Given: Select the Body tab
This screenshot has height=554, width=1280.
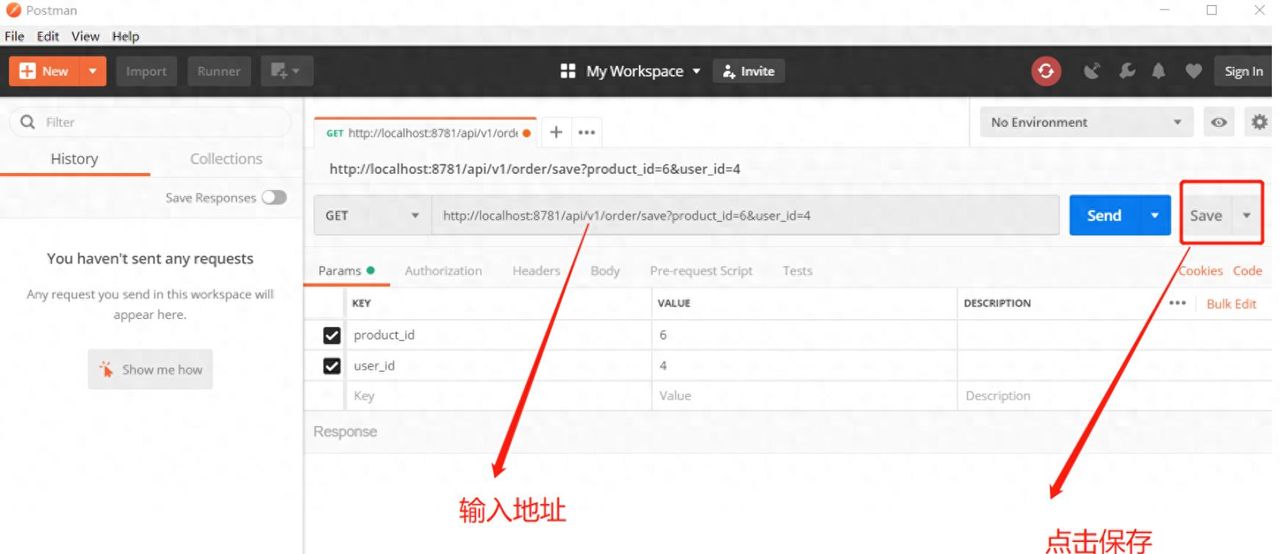Looking at the screenshot, I should pos(605,271).
